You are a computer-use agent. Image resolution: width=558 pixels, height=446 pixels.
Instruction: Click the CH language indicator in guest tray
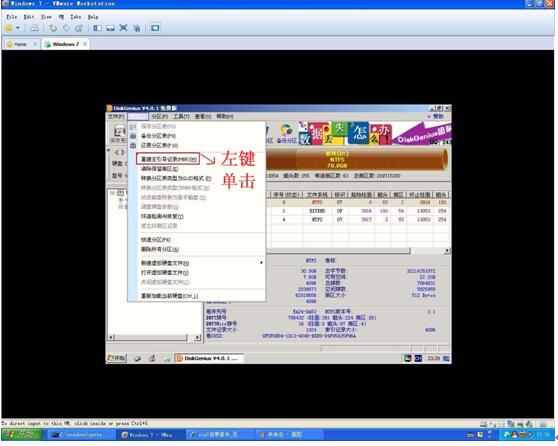(x=418, y=358)
